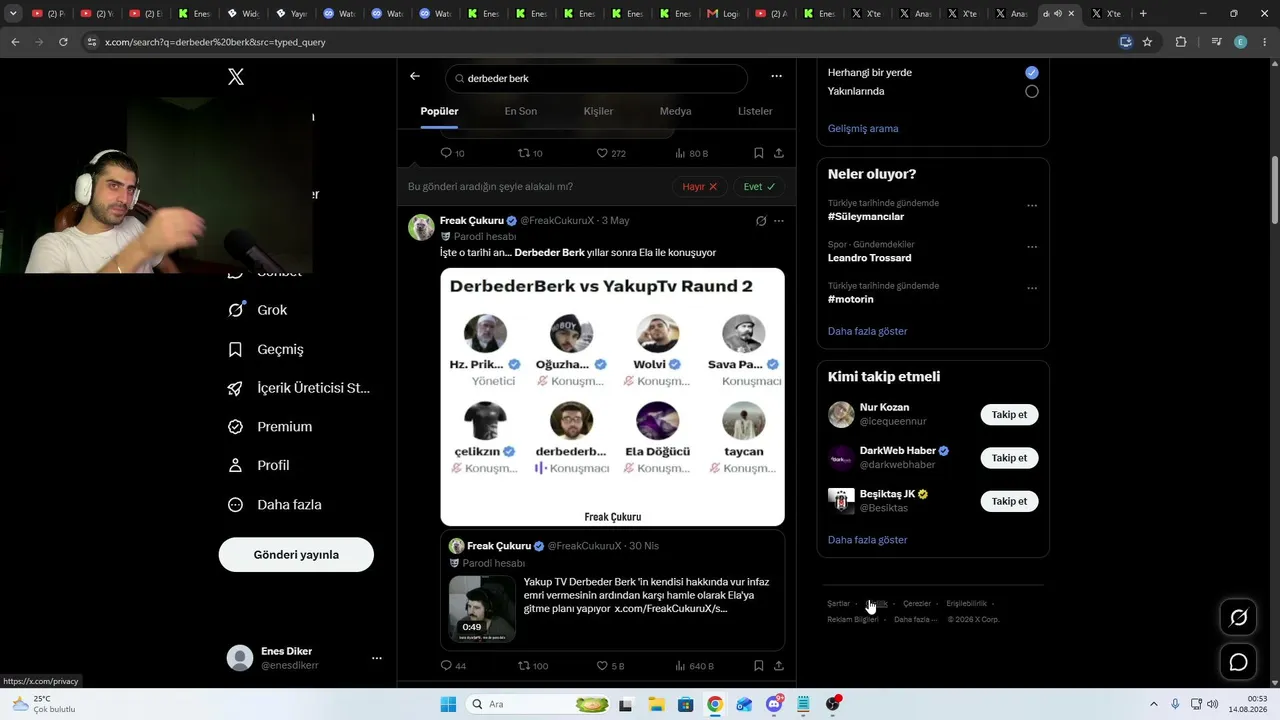This screenshot has height=720, width=1280.
Task: Open the Windows Start menu
Action: 448,704
